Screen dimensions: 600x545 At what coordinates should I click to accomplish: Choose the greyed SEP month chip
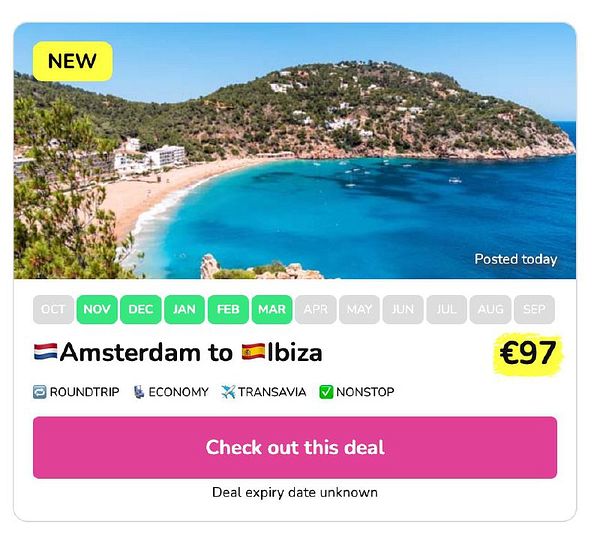point(534,309)
